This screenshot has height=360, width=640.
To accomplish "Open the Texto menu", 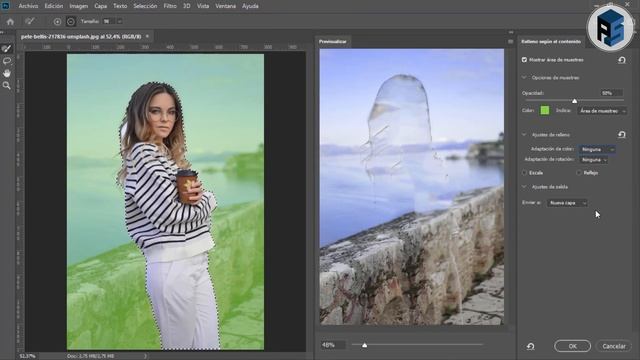I will point(120,6).
